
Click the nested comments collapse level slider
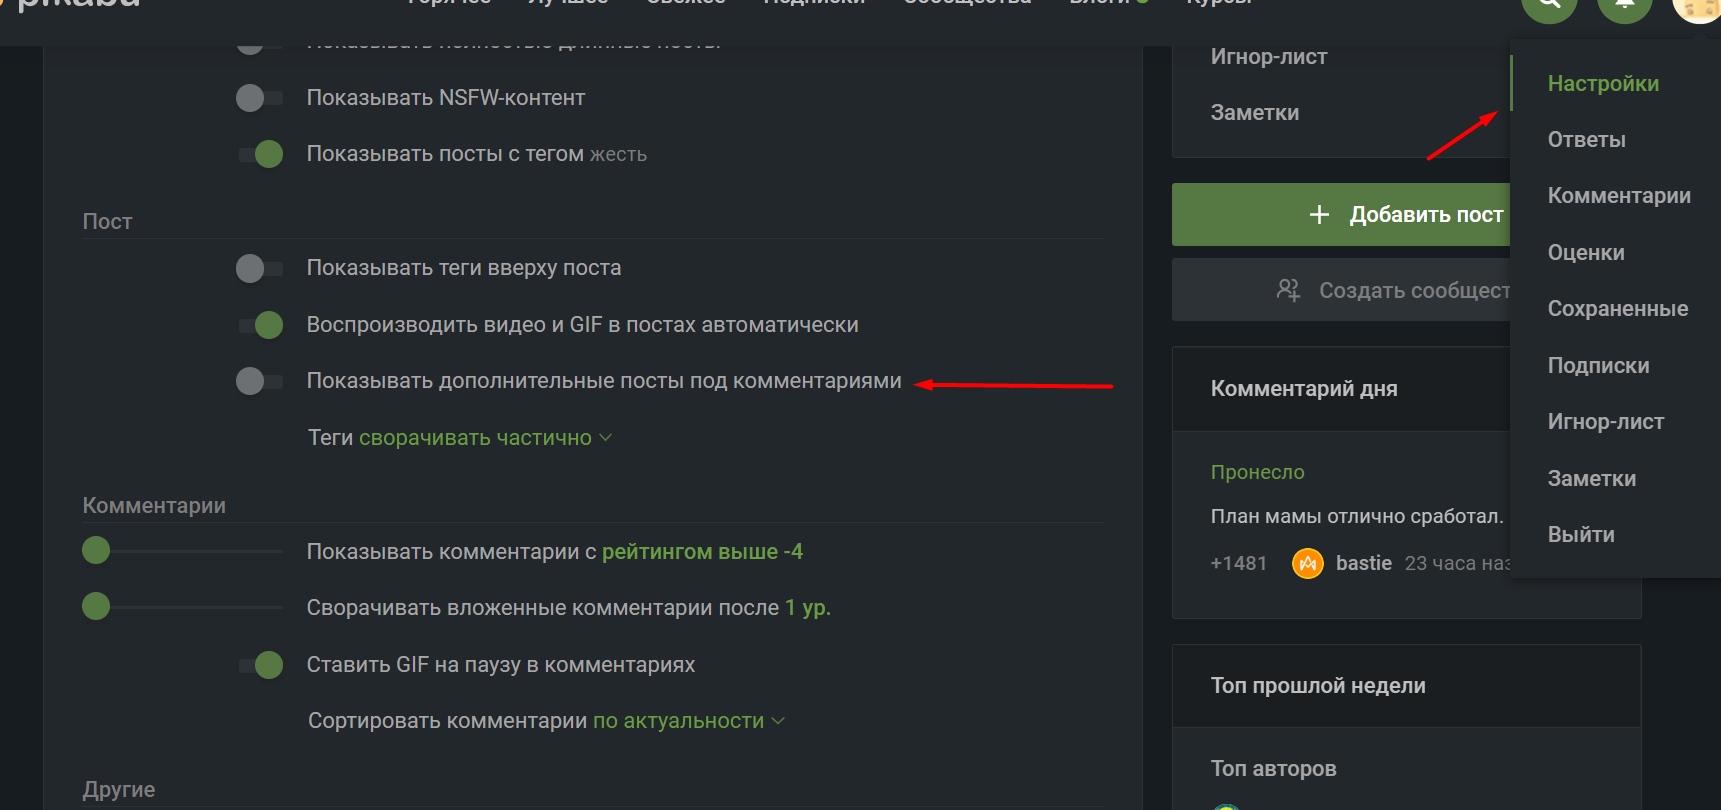96,606
